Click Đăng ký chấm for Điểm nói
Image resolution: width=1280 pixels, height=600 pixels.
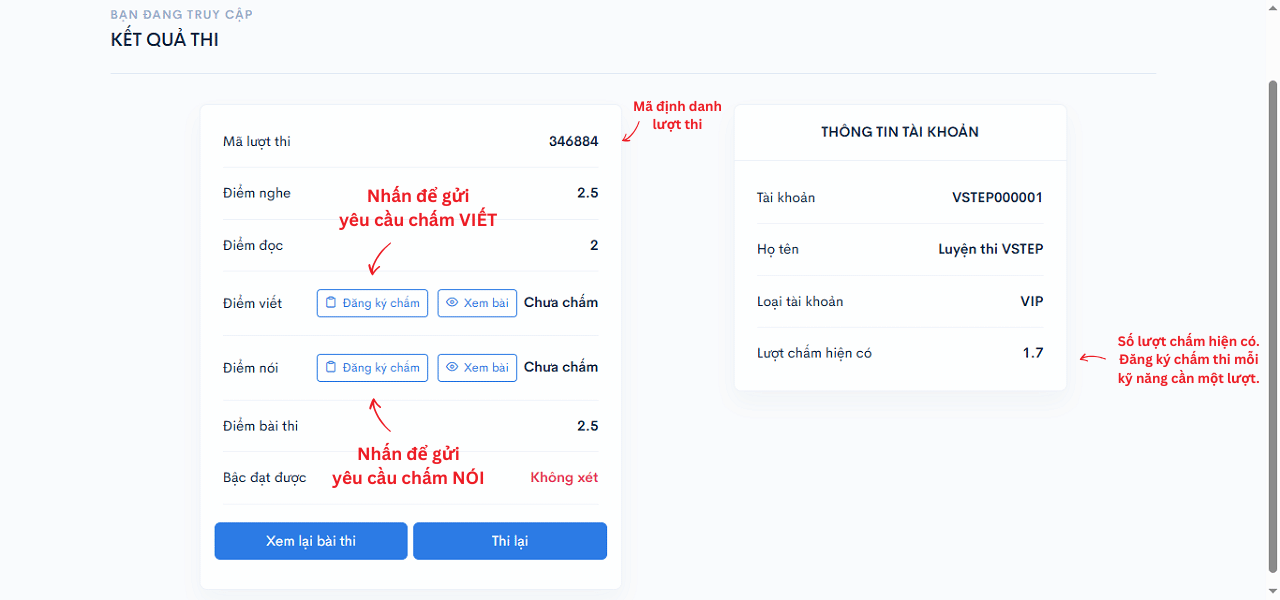point(372,368)
